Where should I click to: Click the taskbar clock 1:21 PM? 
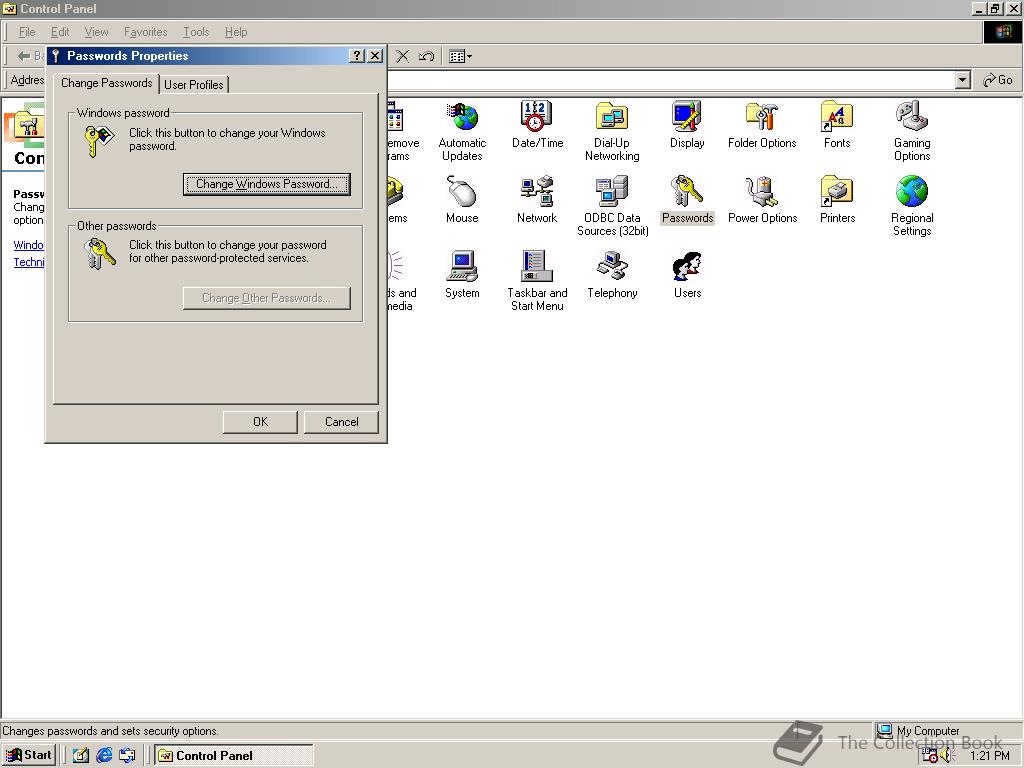click(989, 756)
